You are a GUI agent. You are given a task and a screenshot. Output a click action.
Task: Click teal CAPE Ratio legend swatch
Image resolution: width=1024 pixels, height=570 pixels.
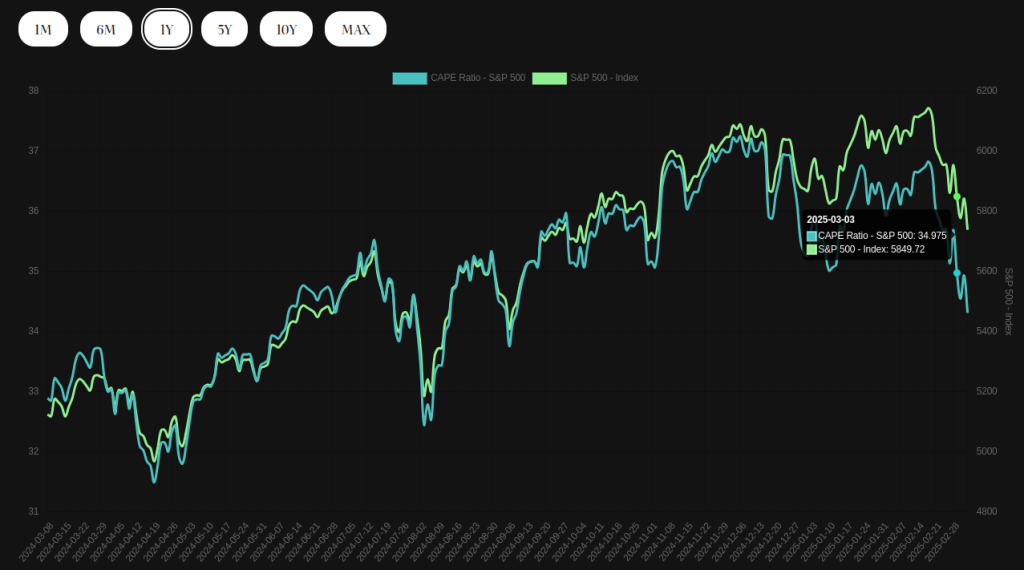[410, 78]
